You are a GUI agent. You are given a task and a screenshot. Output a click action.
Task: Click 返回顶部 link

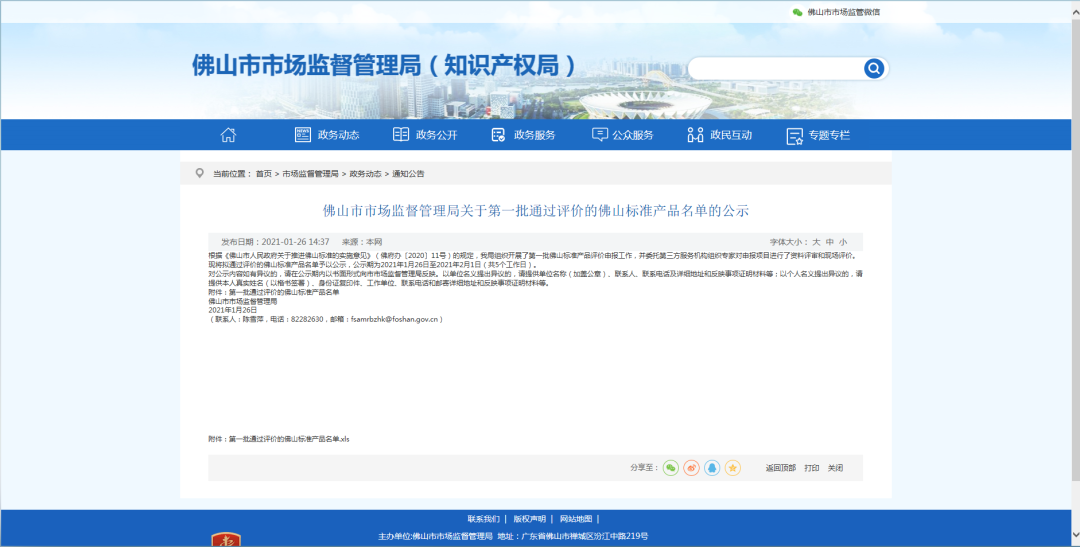coord(780,468)
